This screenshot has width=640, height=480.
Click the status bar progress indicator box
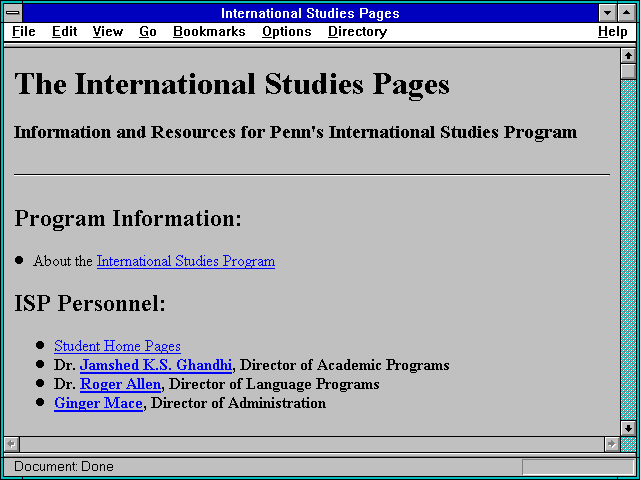pos(578,467)
